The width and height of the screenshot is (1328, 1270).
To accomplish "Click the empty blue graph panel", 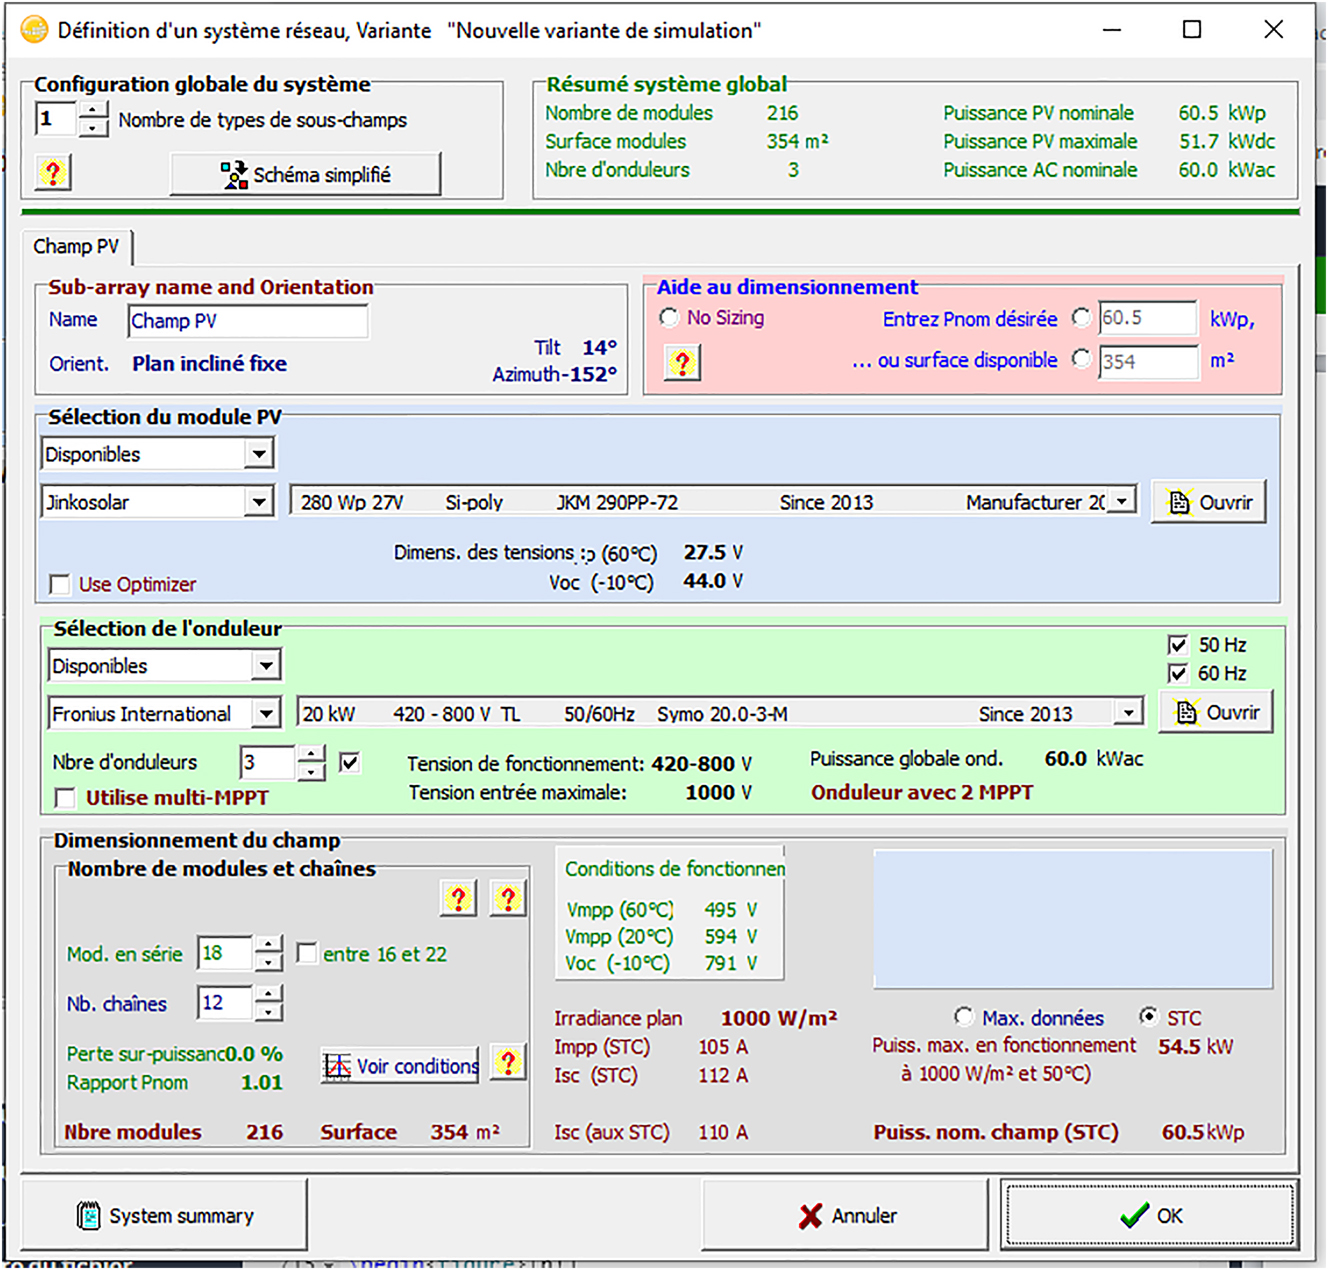I will point(1073,919).
